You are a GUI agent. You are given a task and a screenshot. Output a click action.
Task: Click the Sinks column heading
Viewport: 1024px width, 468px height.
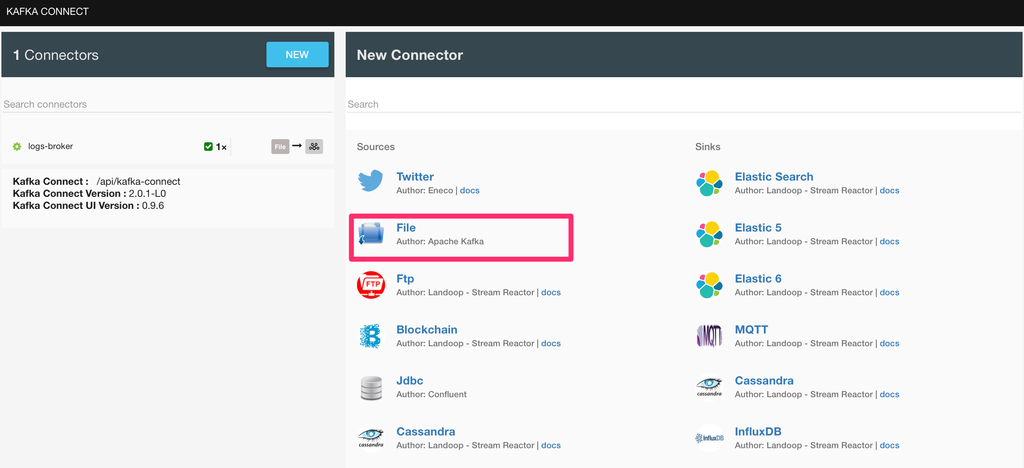[708, 147]
